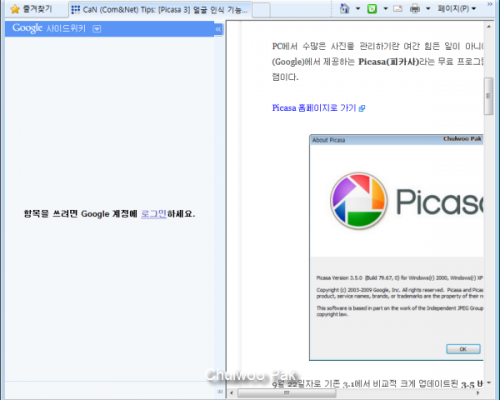Open the Favorites (즐겨찾기) star button
The height and width of the screenshot is (400, 500).
(31, 9)
